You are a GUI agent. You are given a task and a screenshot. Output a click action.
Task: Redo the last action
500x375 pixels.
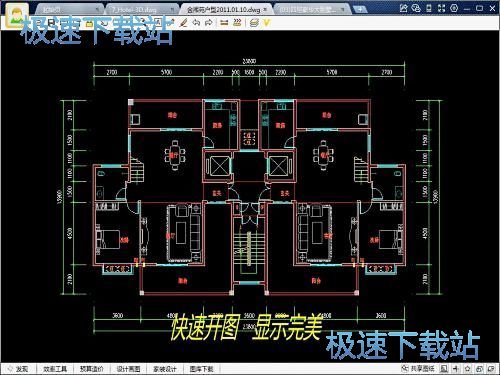tap(209, 23)
